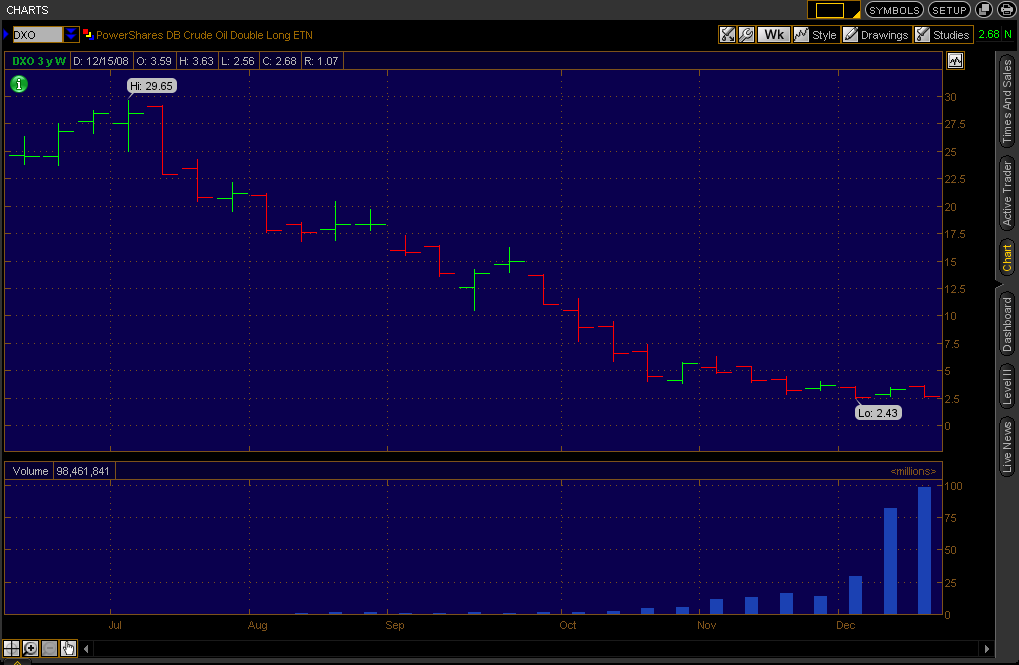Click the yellow-outlined grid layout selector

(830, 10)
